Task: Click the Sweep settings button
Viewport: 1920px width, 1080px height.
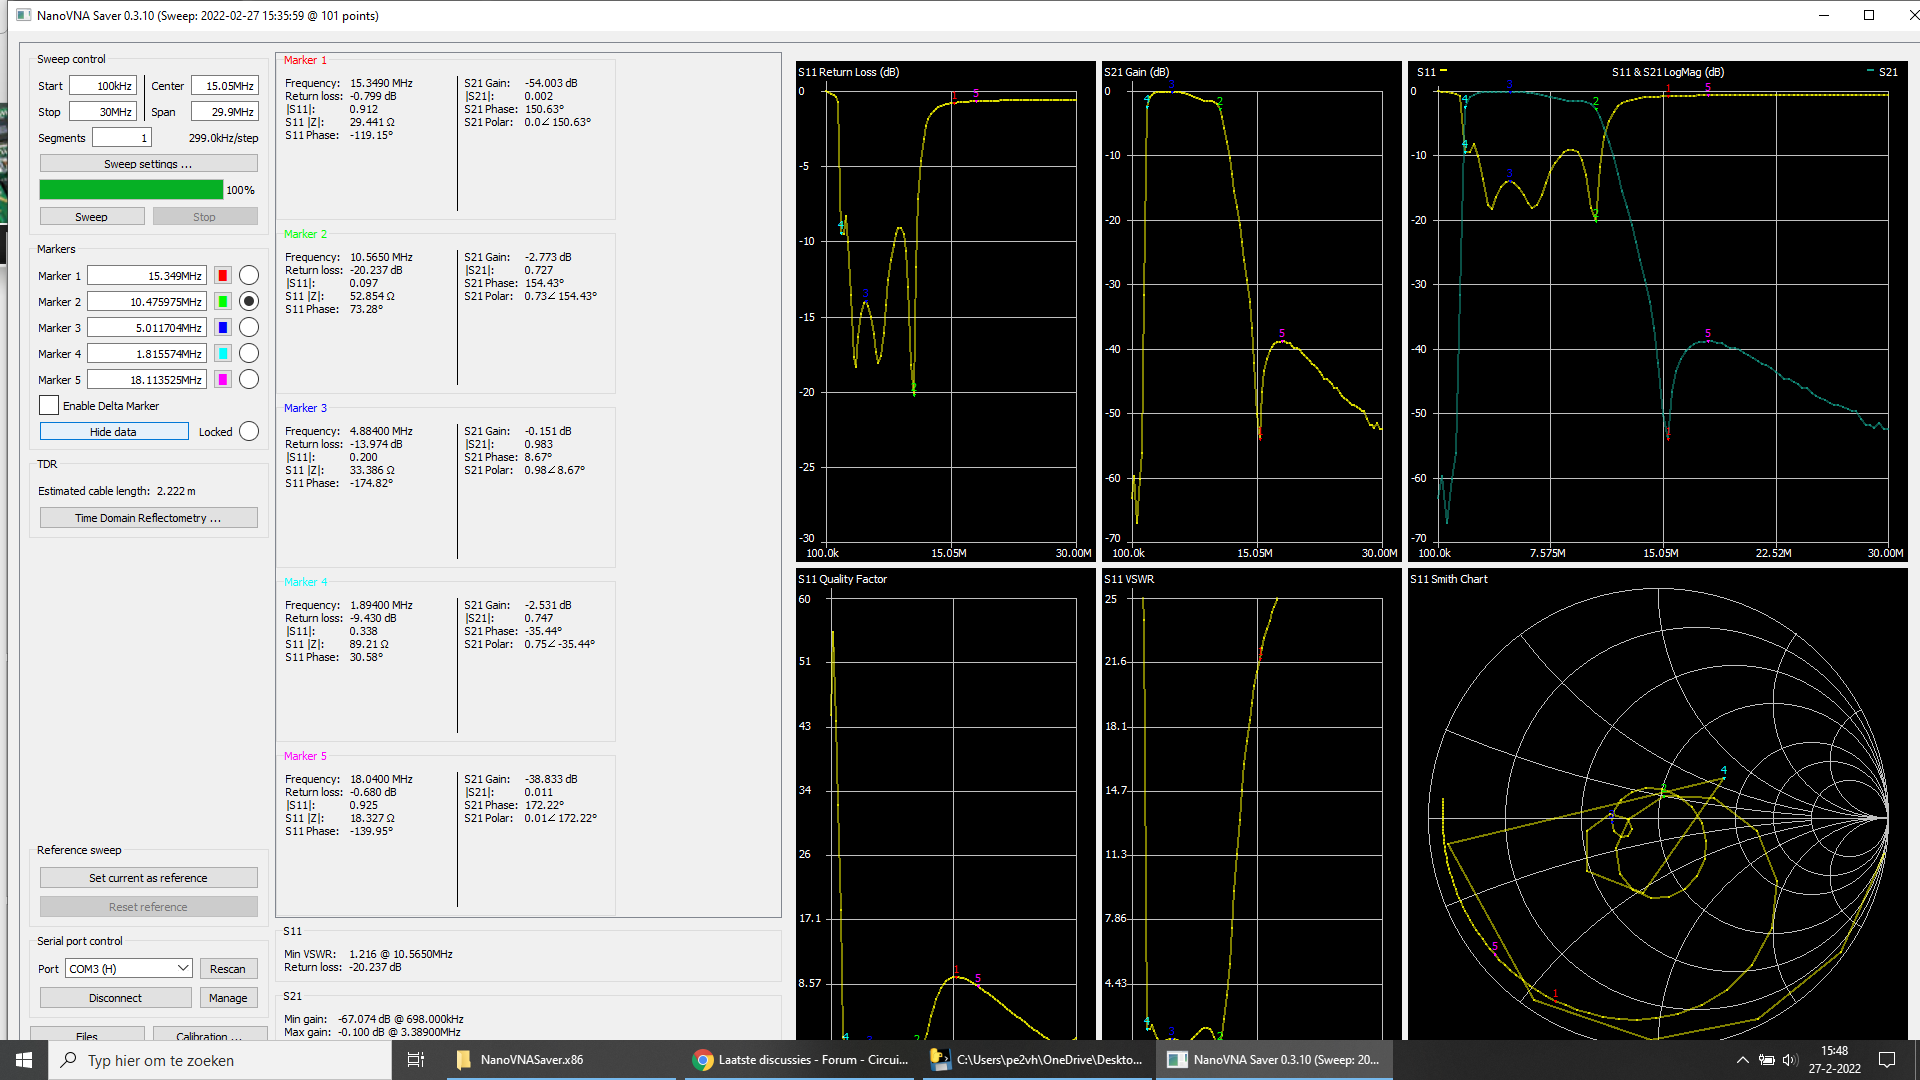Action: coord(148,163)
